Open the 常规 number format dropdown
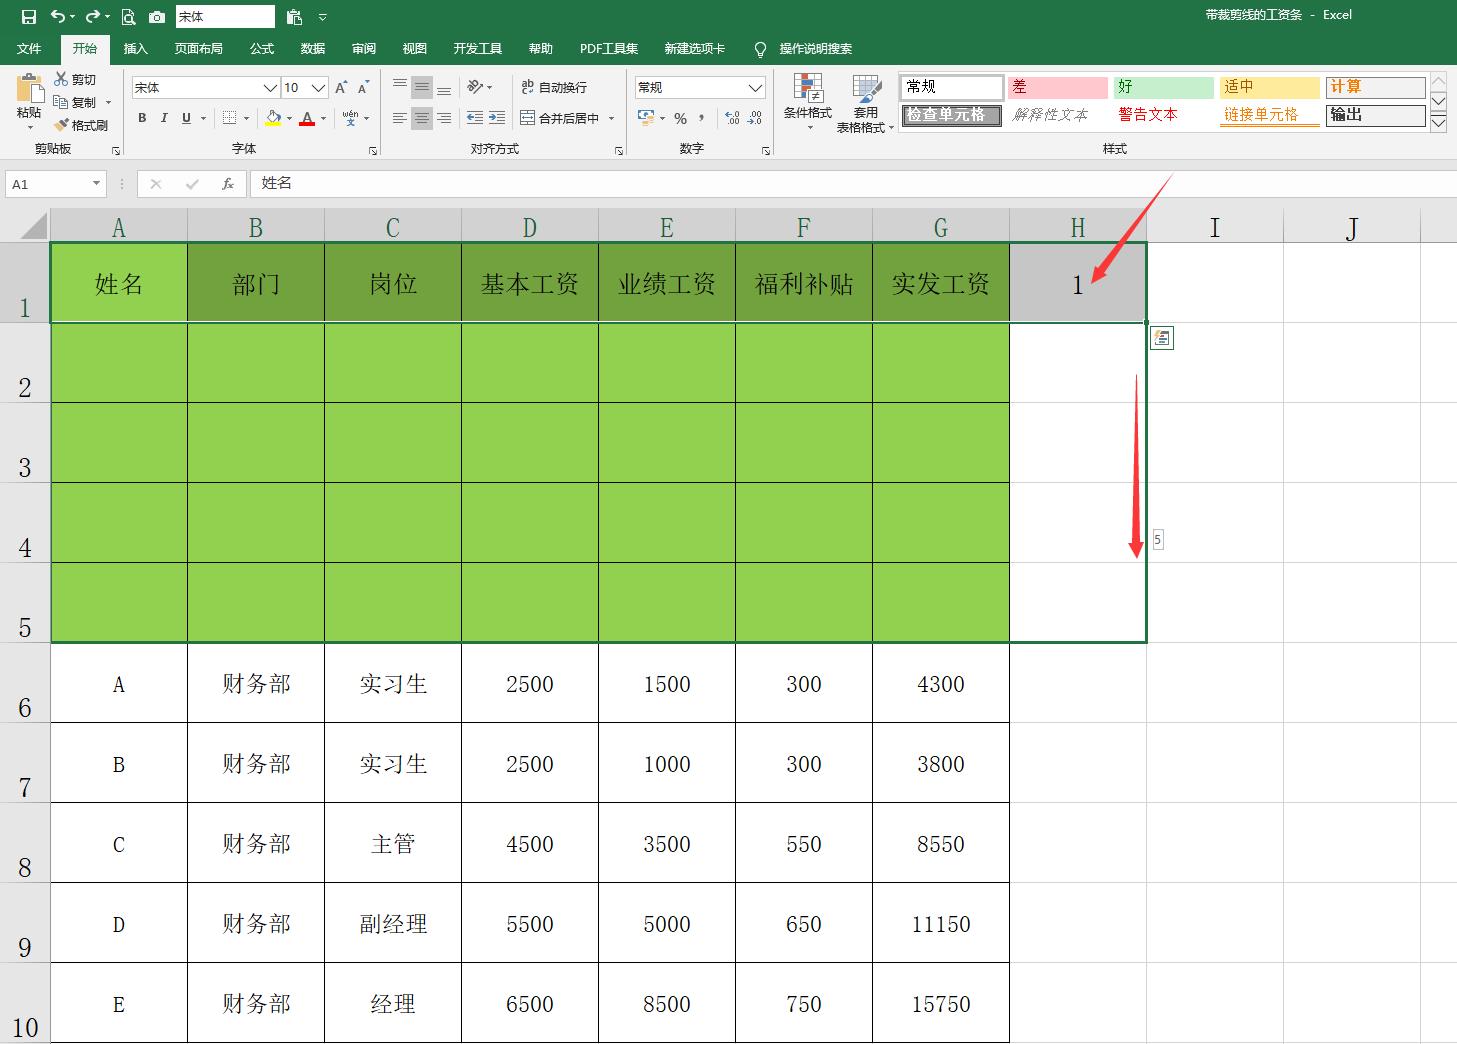The height and width of the screenshot is (1044, 1457). tap(755, 87)
